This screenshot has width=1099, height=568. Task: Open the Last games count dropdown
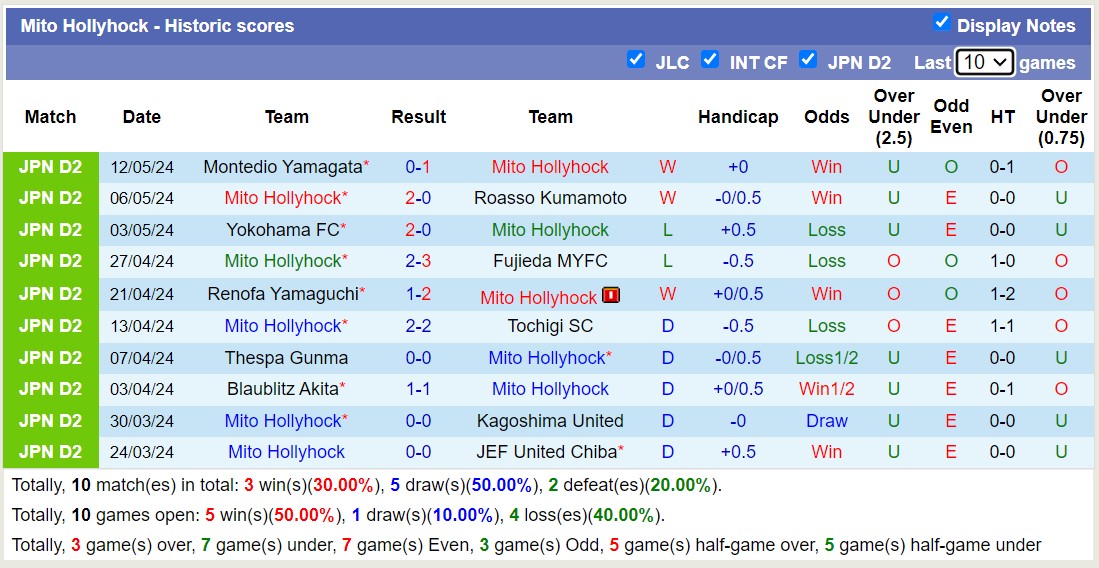point(984,62)
